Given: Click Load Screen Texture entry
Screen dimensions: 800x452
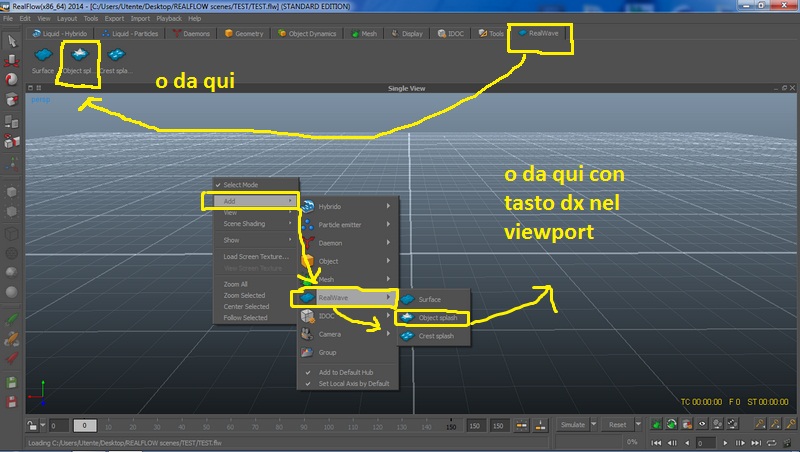Looking at the screenshot, I should [x=256, y=256].
